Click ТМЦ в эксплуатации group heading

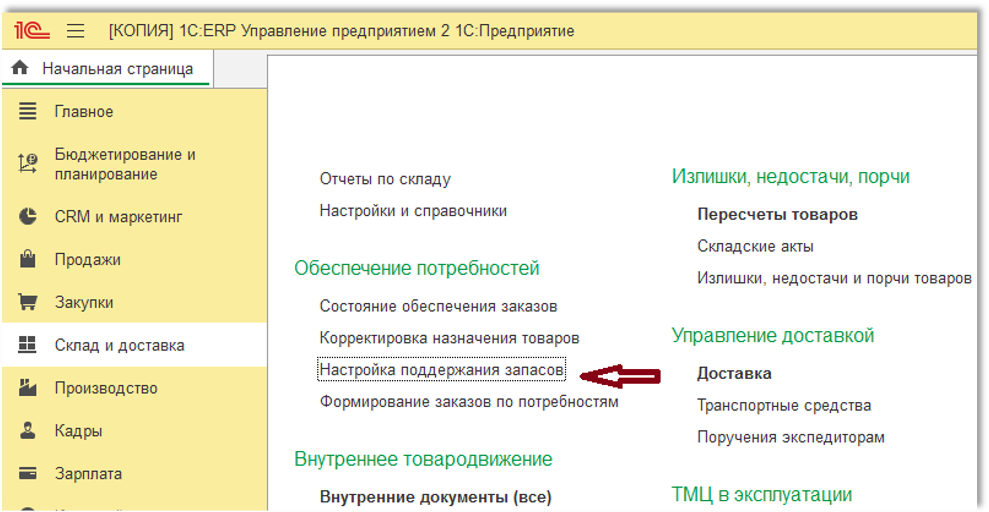click(x=762, y=494)
